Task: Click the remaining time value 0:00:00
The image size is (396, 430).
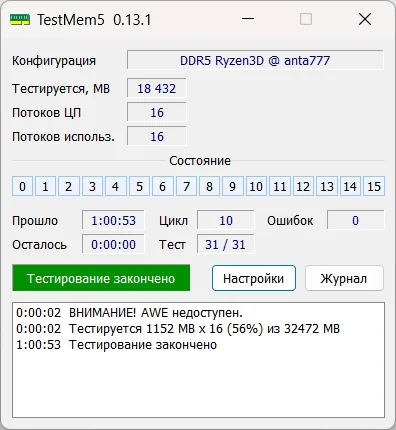Action: [113, 244]
